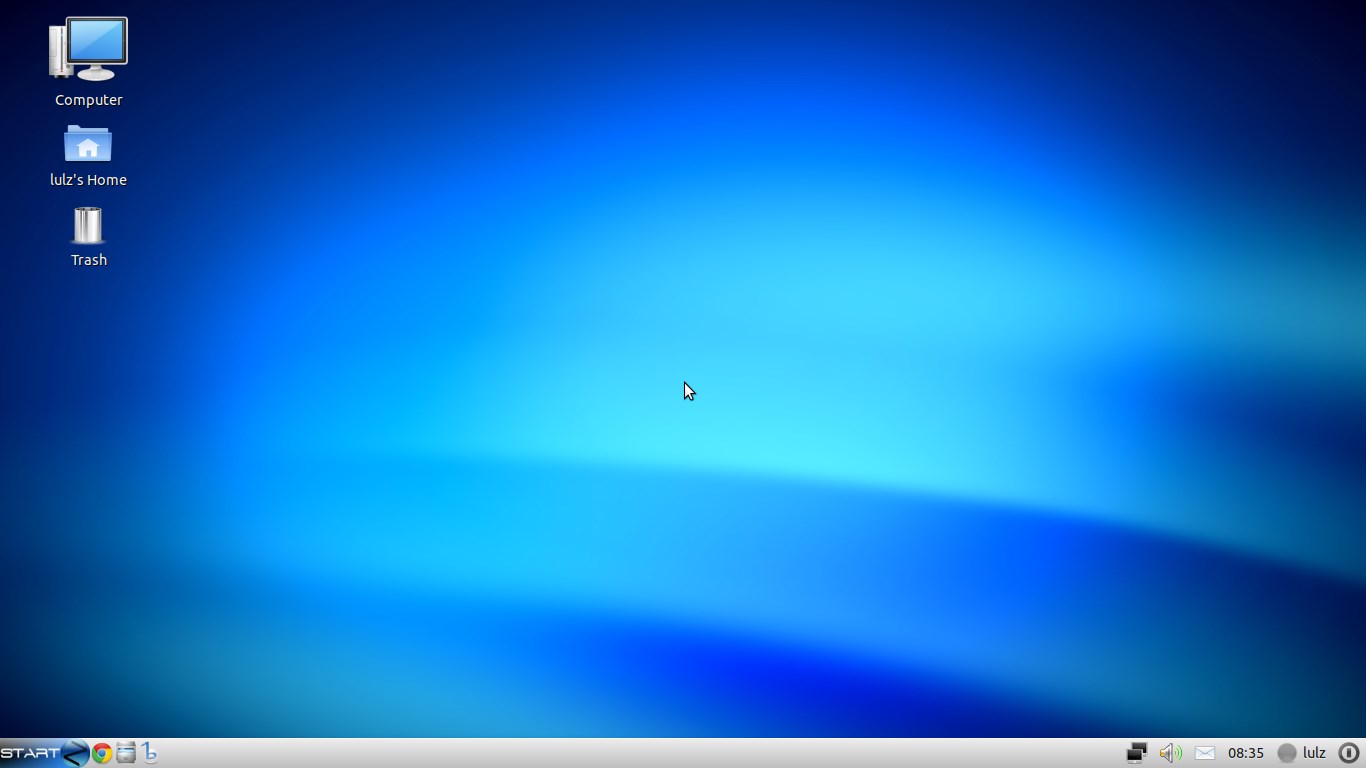Launch the blue 'b' application icon

coord(150,753)
